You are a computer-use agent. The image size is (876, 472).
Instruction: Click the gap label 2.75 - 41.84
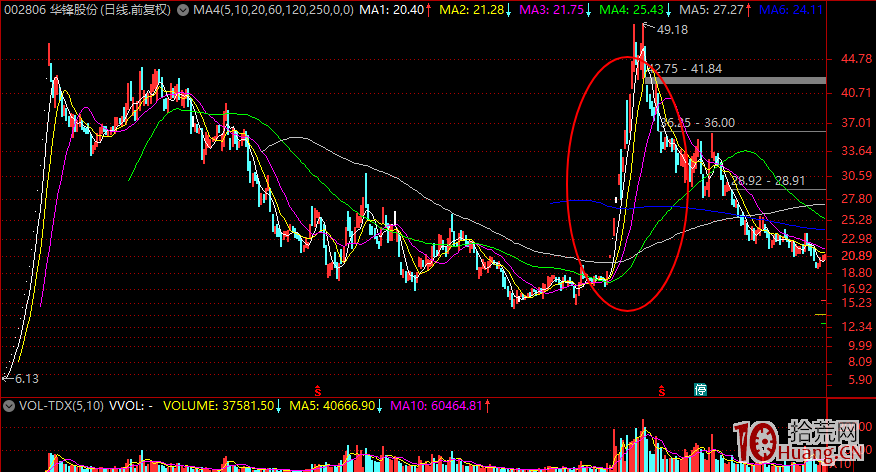click(x=687, y=69)
